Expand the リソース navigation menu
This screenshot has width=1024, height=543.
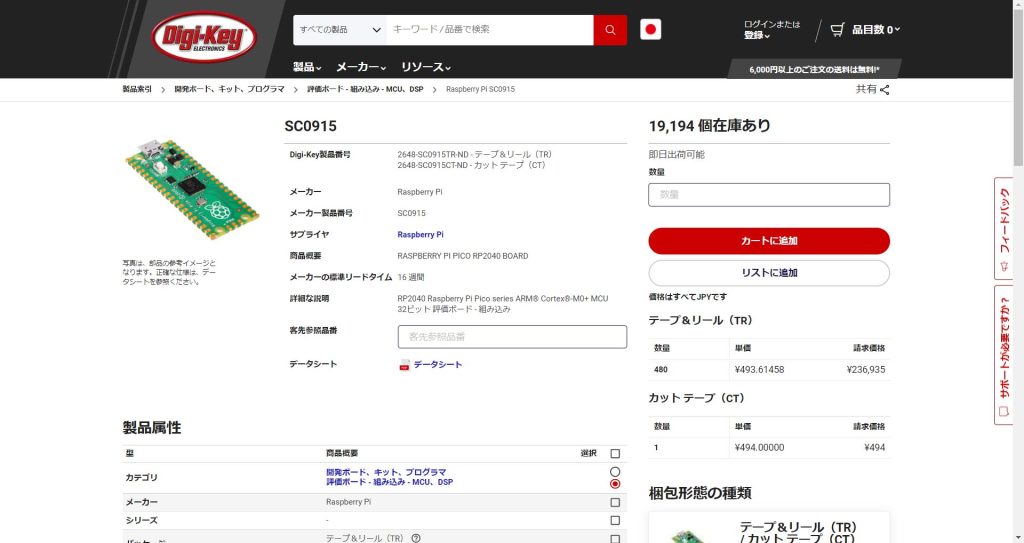426,67
